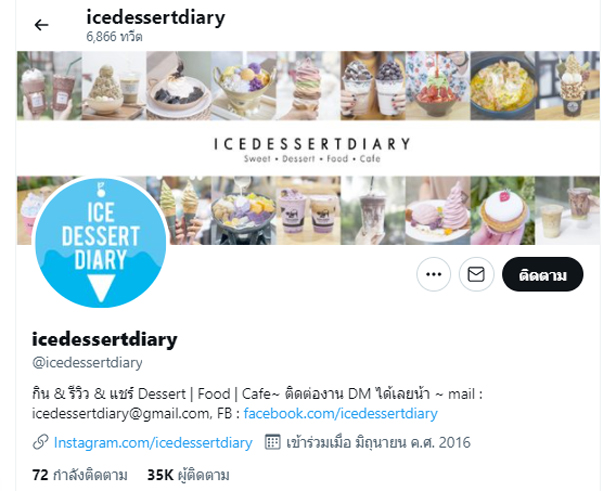Click the black ติดตาม follow button
616x491 pixels.
tap(543, 274)
